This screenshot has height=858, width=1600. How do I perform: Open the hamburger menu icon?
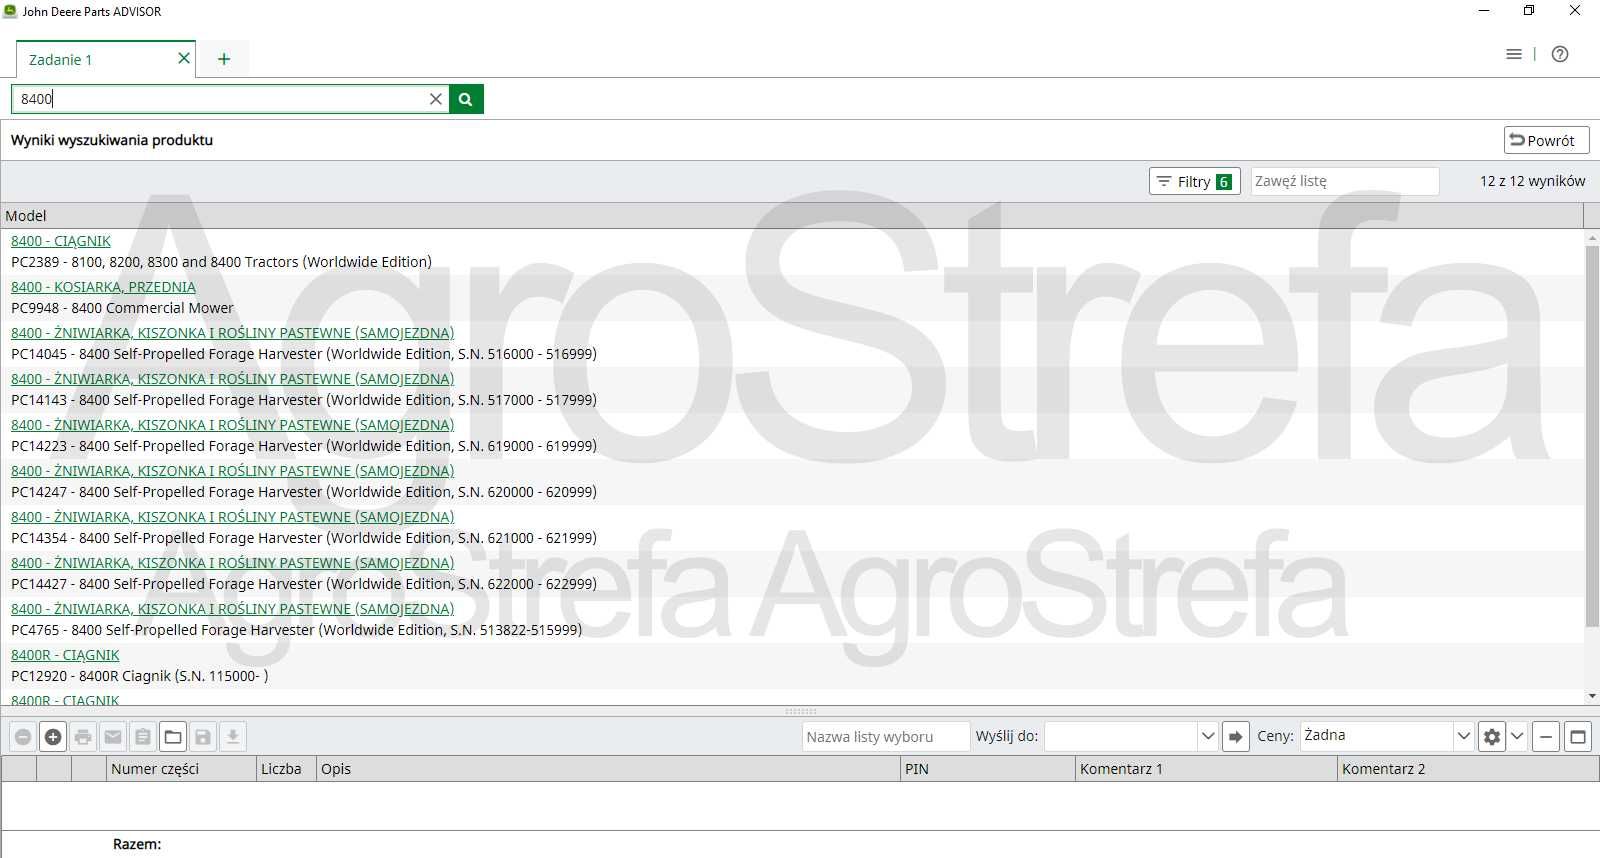click(x=1514, y=54)
